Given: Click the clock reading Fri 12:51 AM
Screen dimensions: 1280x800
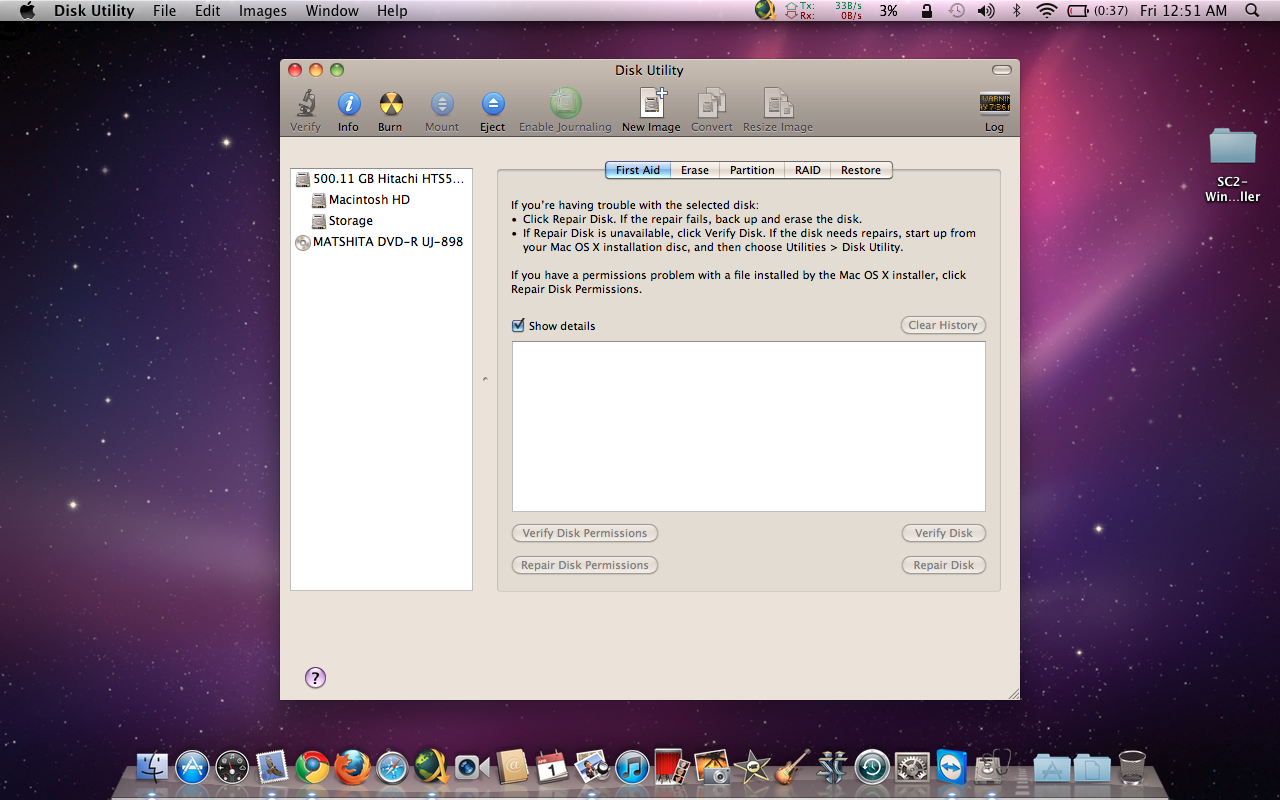Looking at the screenshot, I should click(1183, 11).
